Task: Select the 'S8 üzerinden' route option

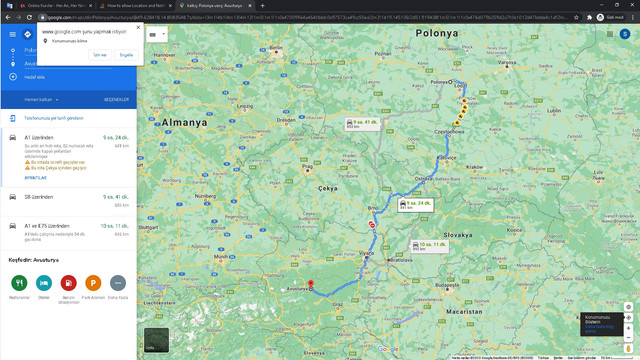Action: 69,202
